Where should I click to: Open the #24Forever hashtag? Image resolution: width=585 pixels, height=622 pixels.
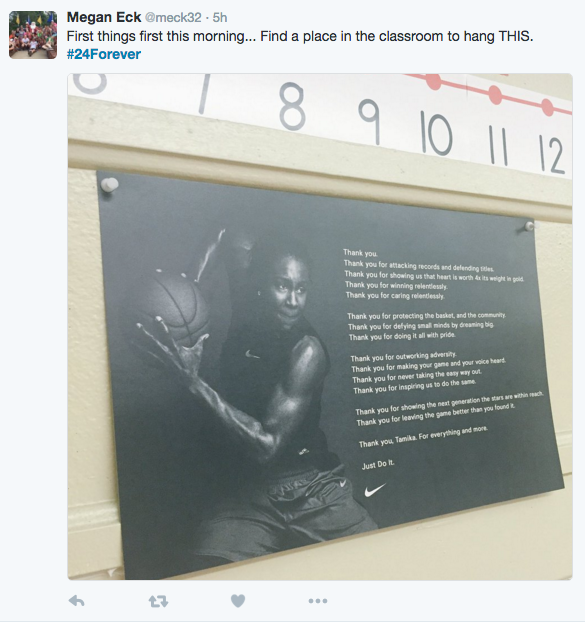pyautogui.click(x=104, y=54)
